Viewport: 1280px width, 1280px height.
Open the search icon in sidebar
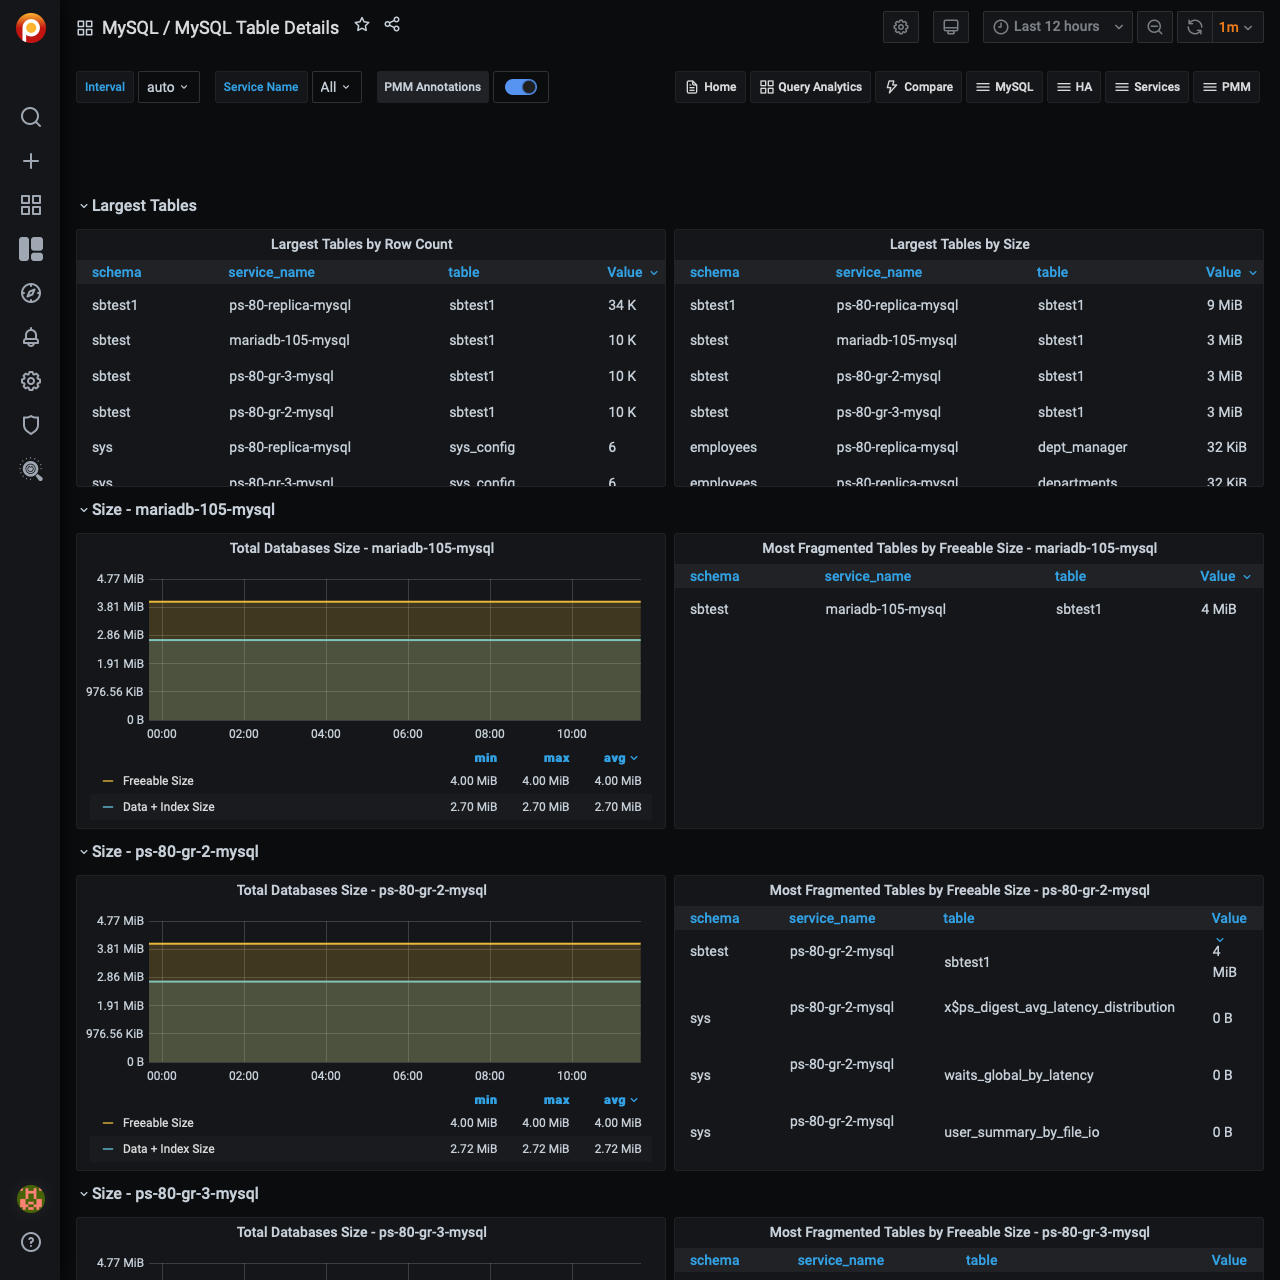click(x=31, y=117)
